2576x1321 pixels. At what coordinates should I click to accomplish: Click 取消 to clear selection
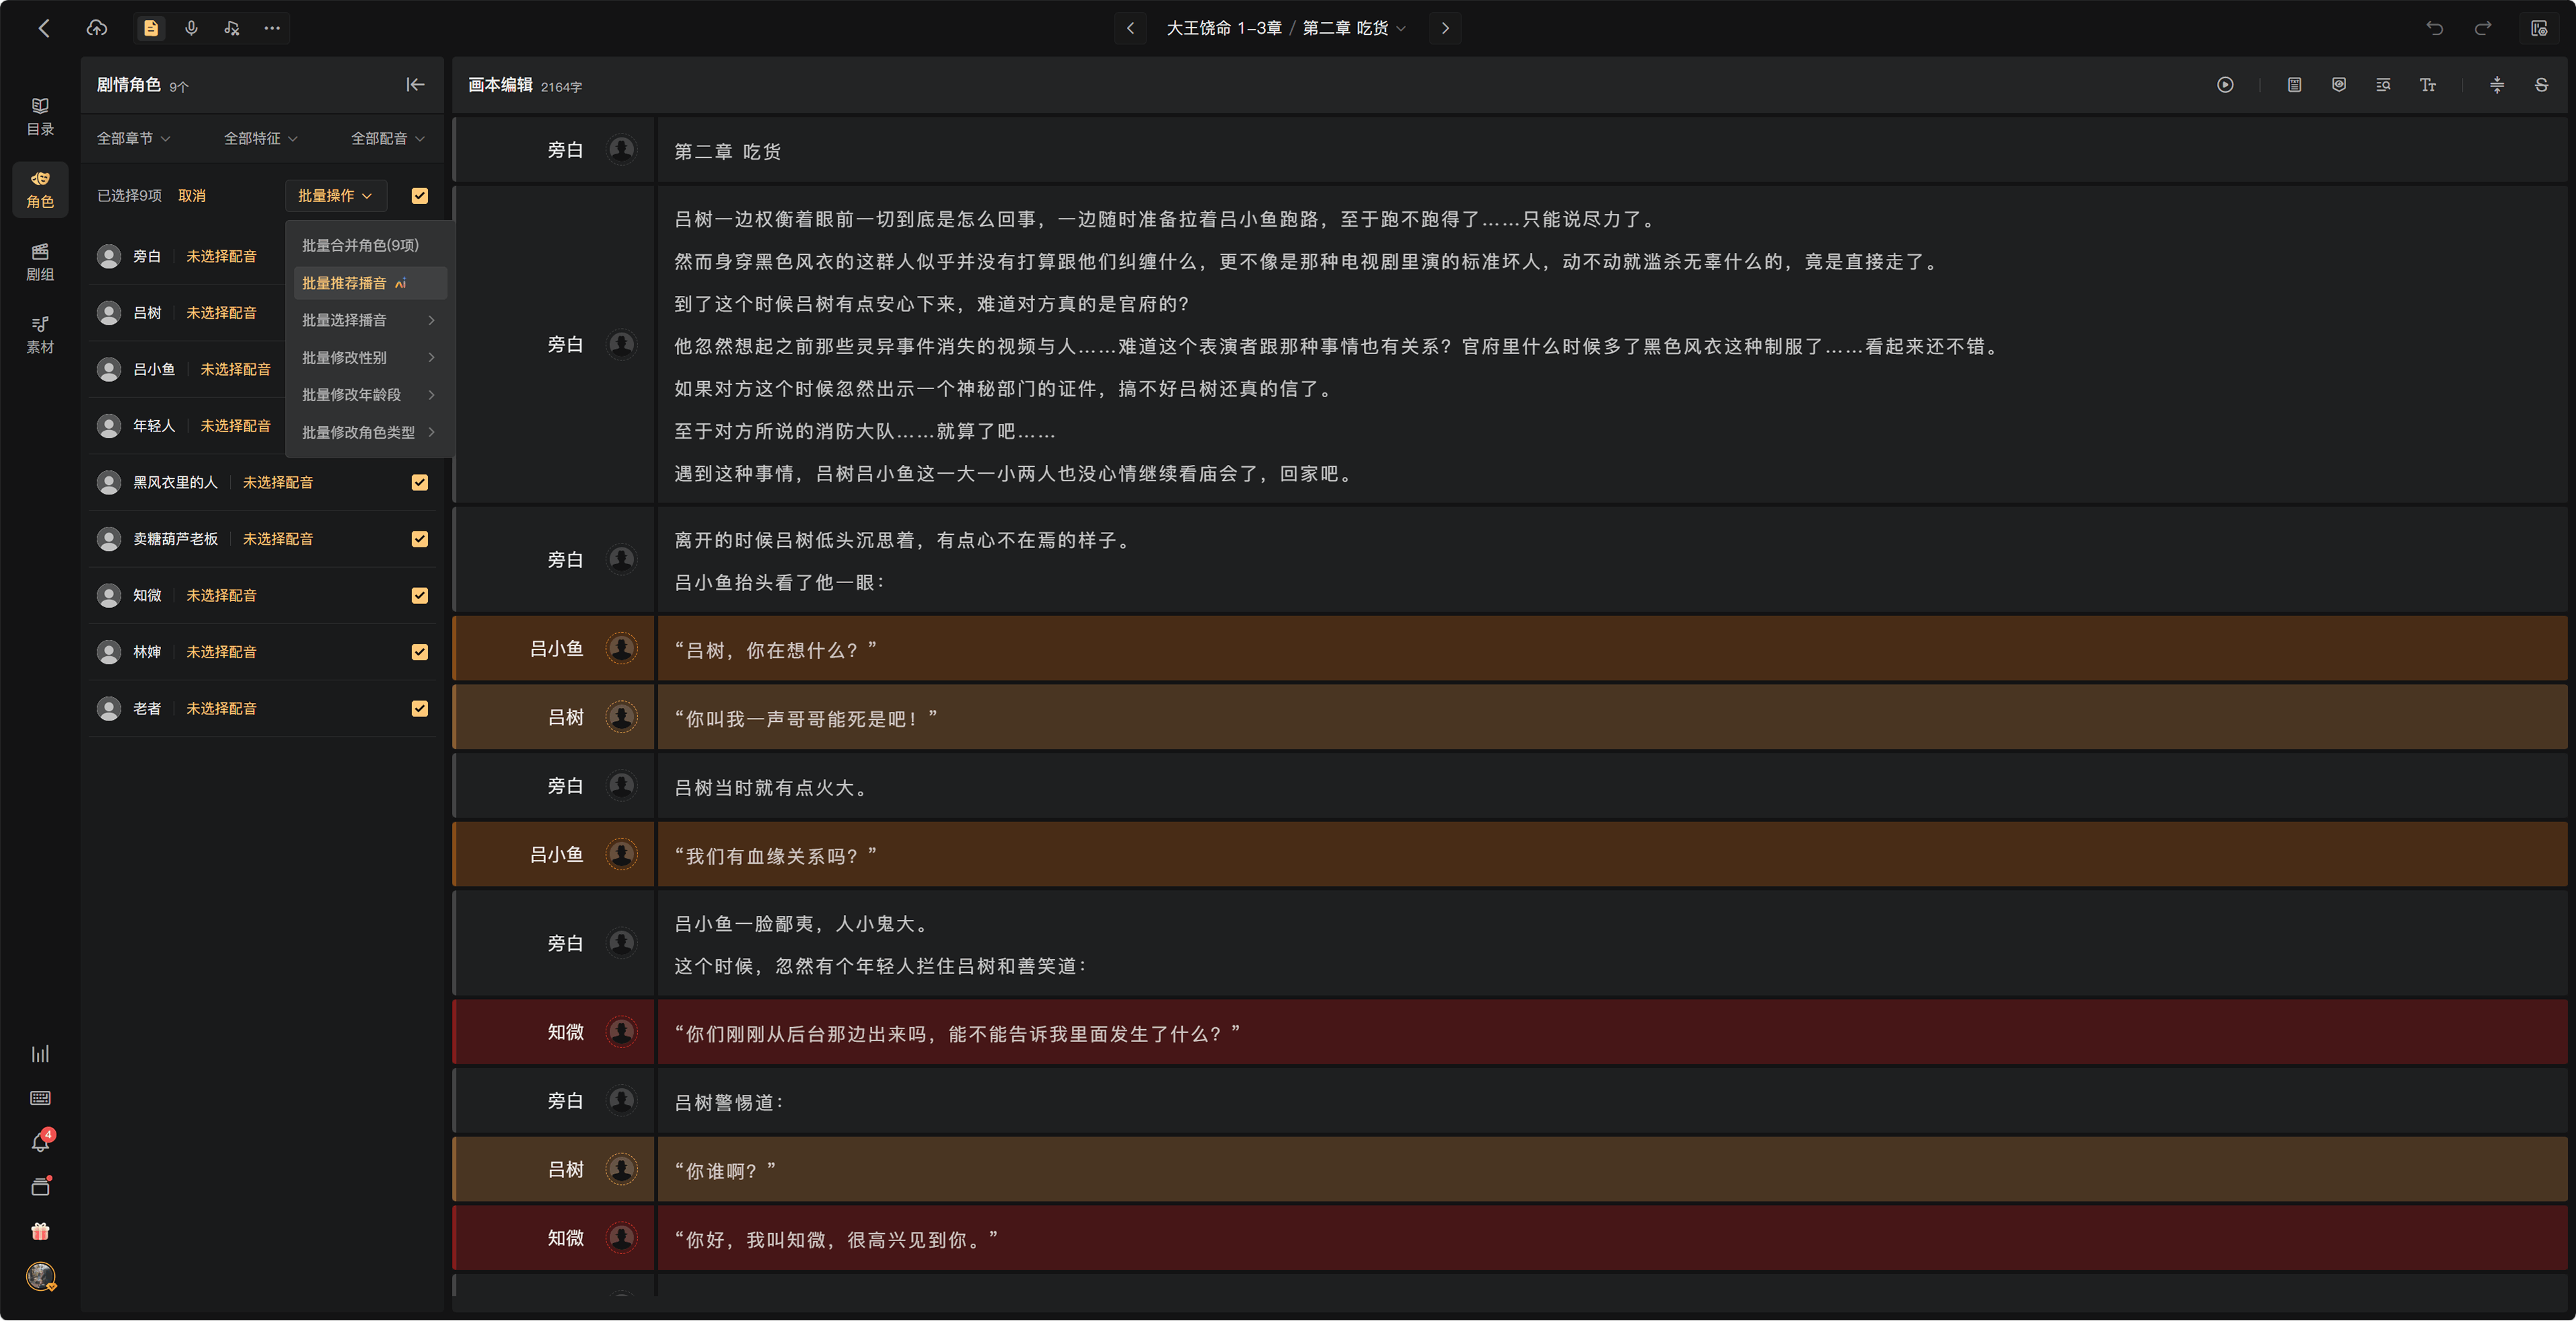click(x=192, y=196)
